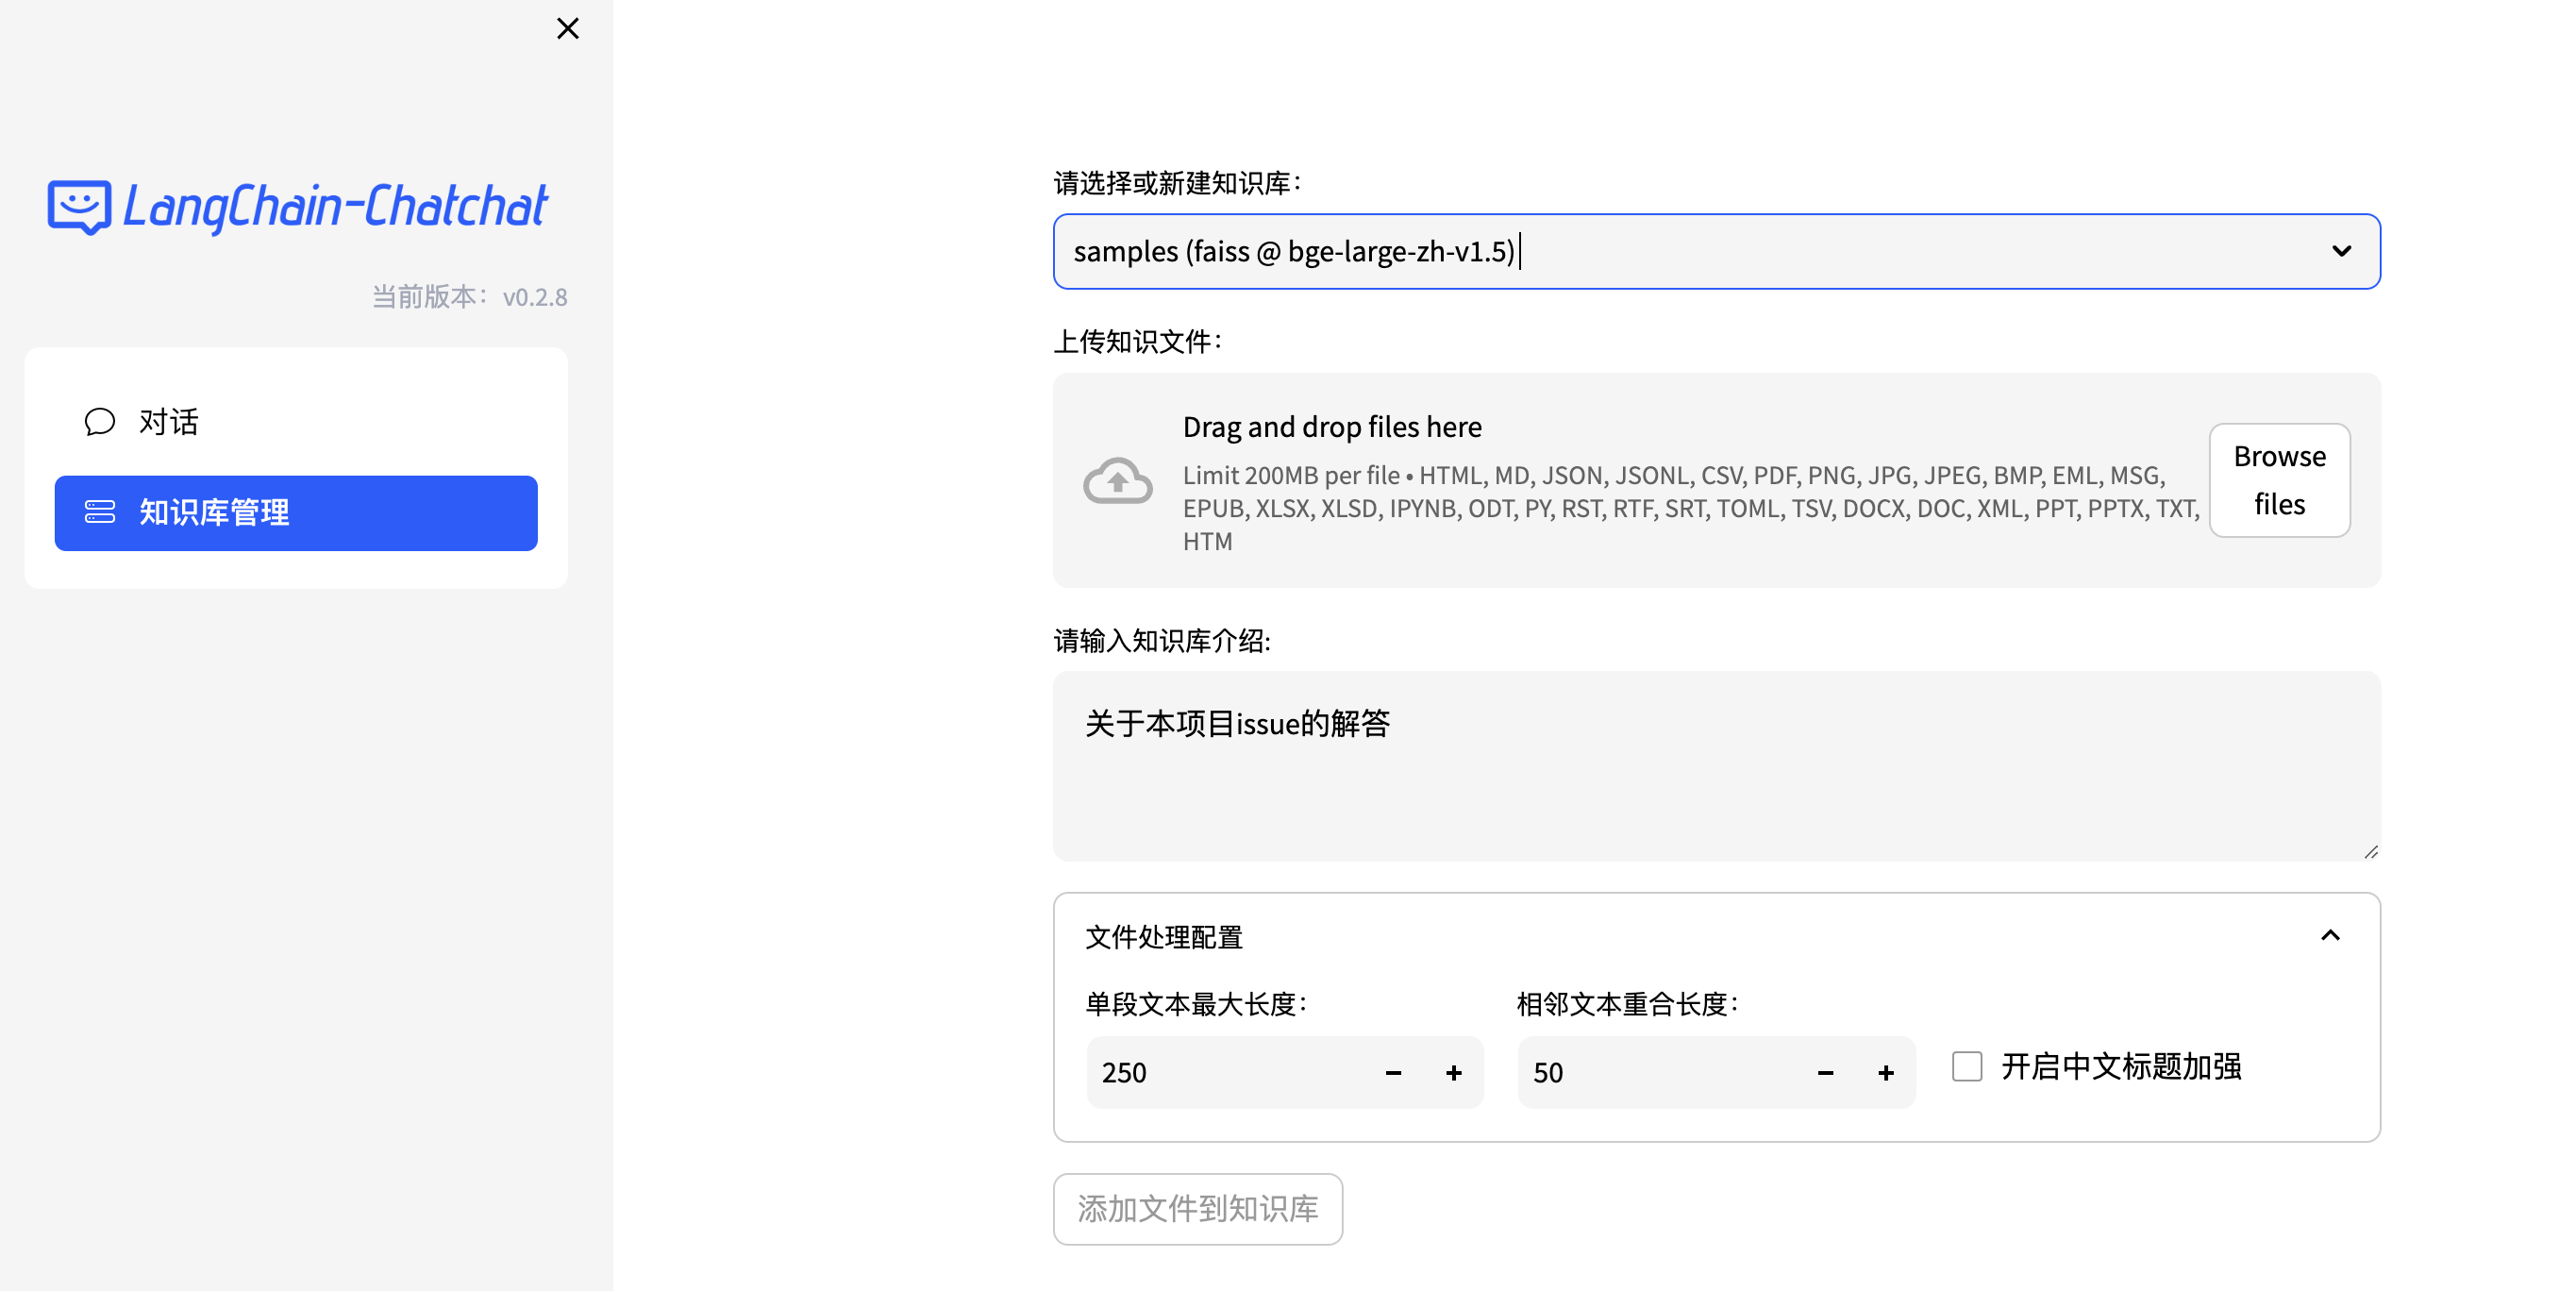Open the knowledge base selection dropdown
This screenshot has height=1291, width=2576.
tap(1716, 251)
